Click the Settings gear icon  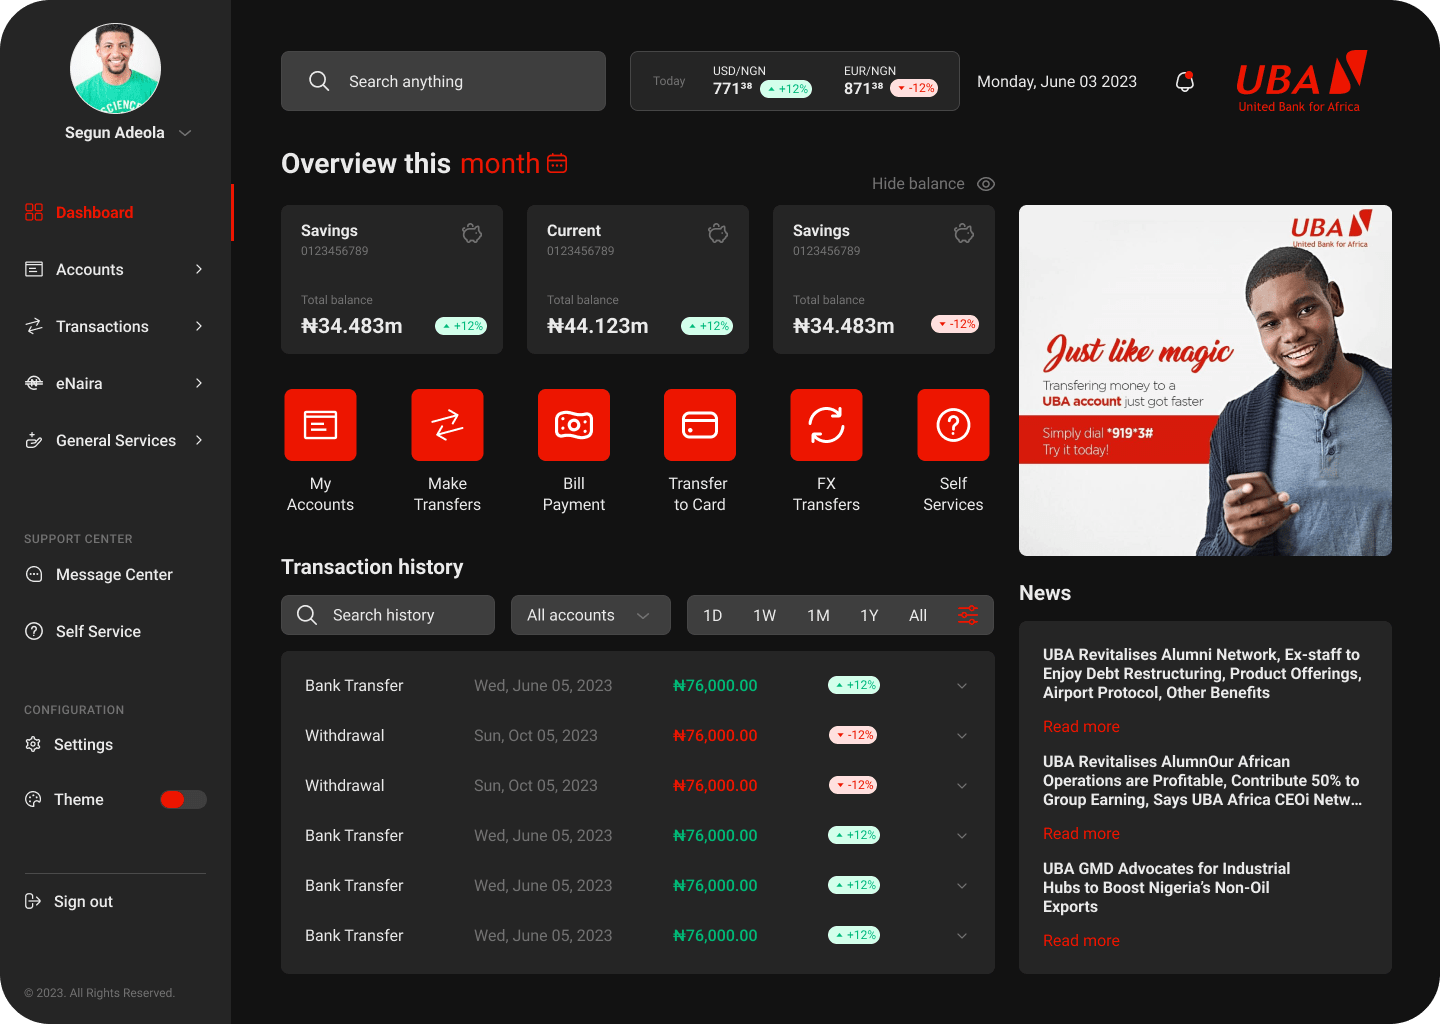click(x=33, y=744)
